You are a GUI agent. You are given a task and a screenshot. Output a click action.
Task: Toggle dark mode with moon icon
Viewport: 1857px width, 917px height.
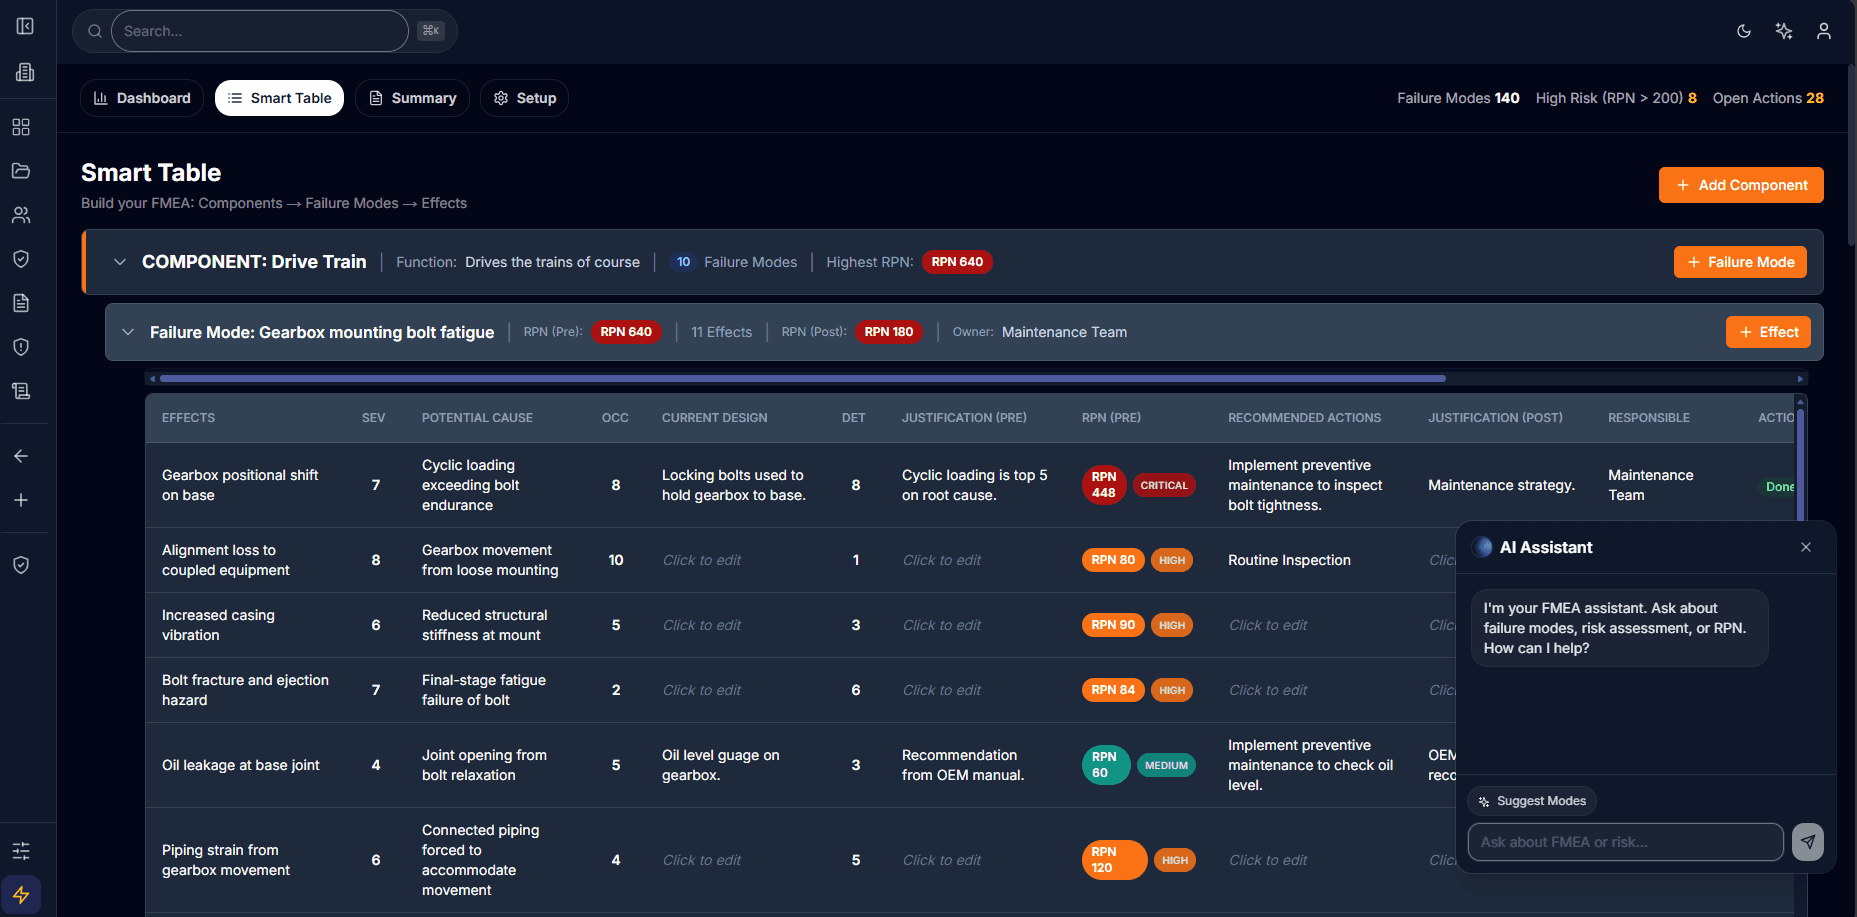pos(1744,31)
